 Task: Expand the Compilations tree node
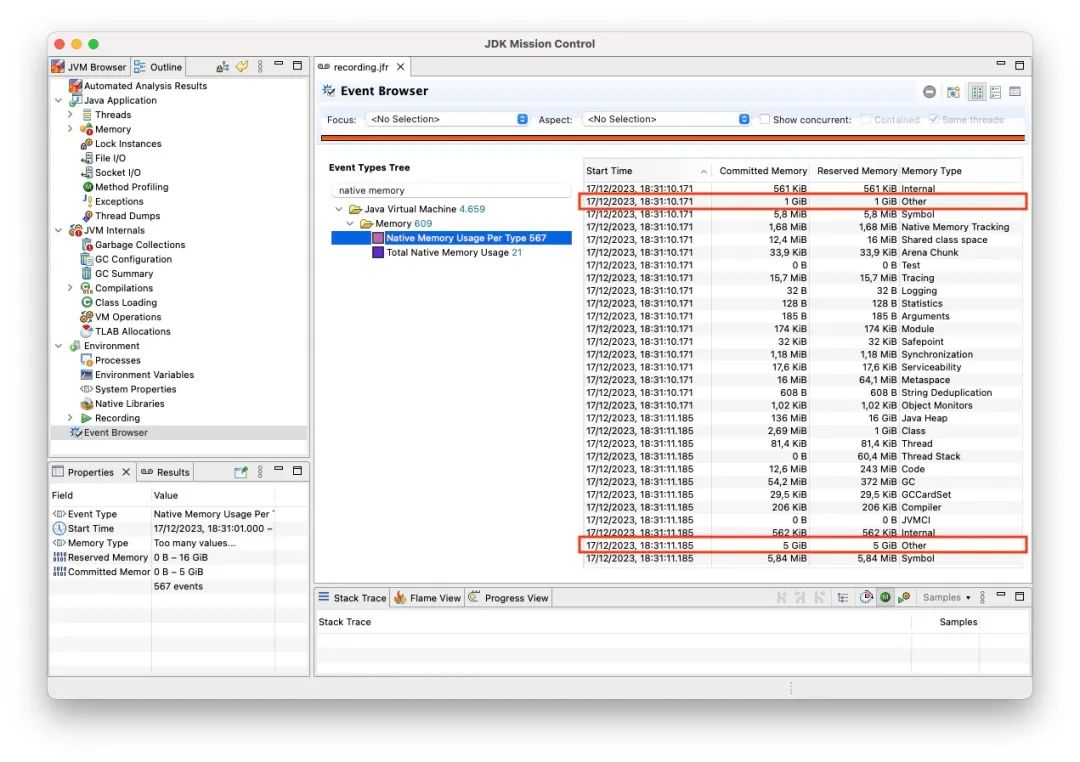[70, 288]
